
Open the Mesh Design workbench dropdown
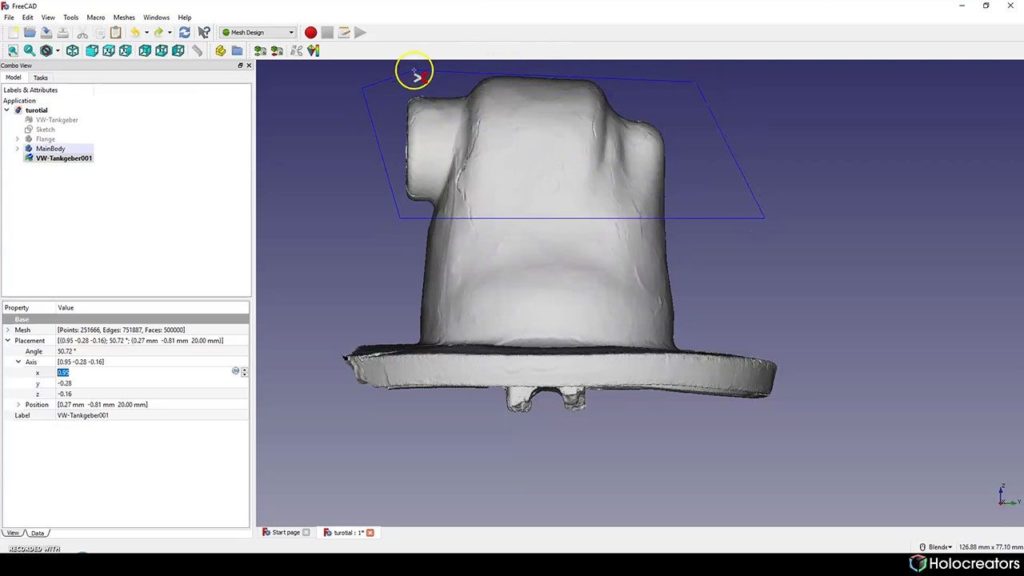pyautogui.click(x=257, y=33)
